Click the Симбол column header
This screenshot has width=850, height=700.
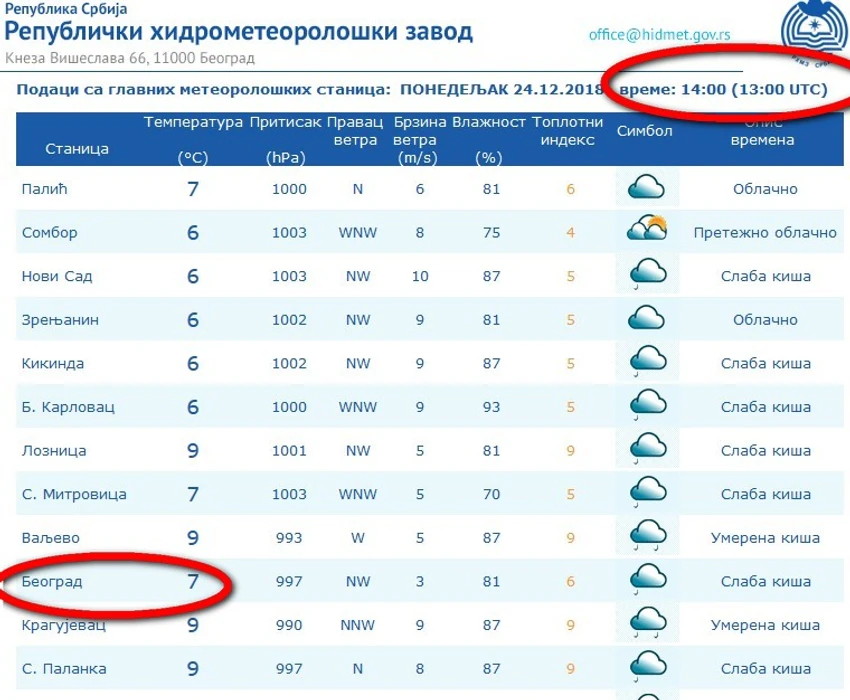point(645,131)
